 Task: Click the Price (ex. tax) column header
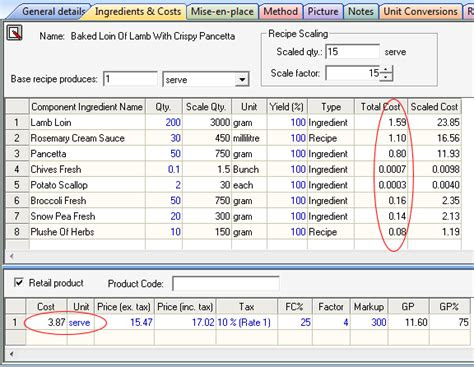click(124, 307)
